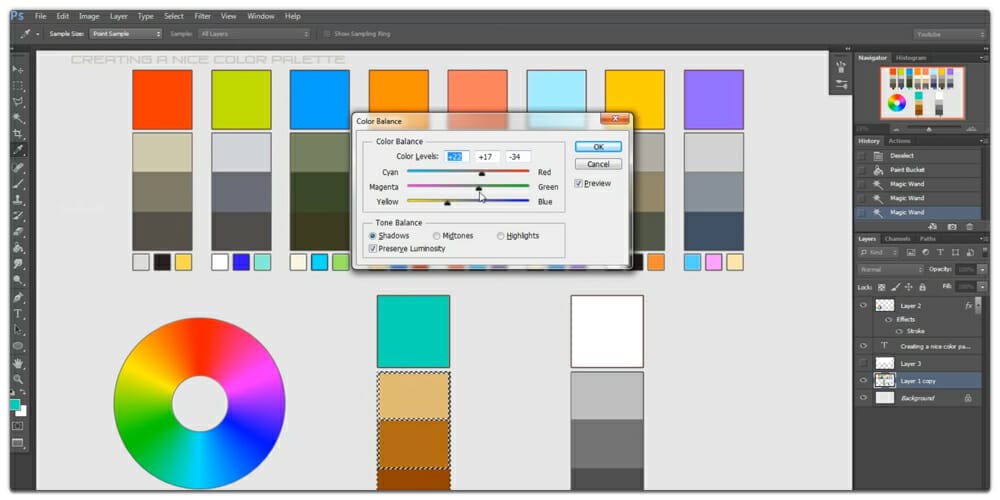
Task: Click the type layer filter icon
Action: (940, 253)
